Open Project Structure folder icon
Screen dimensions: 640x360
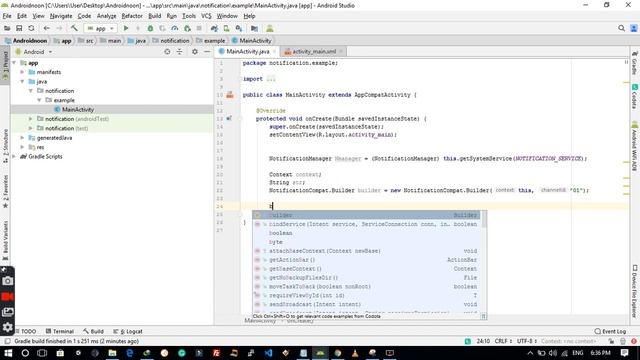pos(254,28)
